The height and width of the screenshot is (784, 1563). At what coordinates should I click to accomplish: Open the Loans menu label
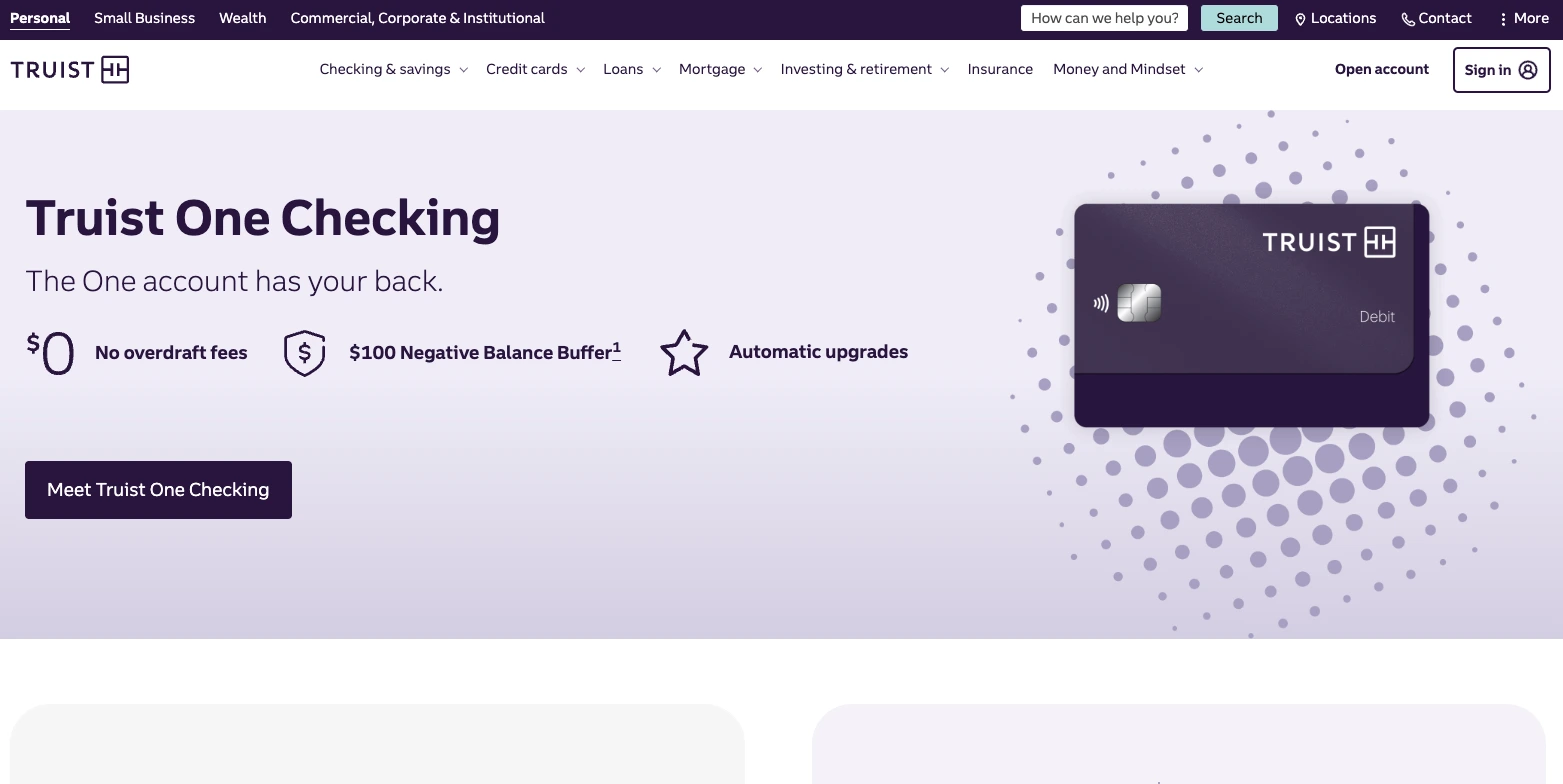tap(623, 69)
